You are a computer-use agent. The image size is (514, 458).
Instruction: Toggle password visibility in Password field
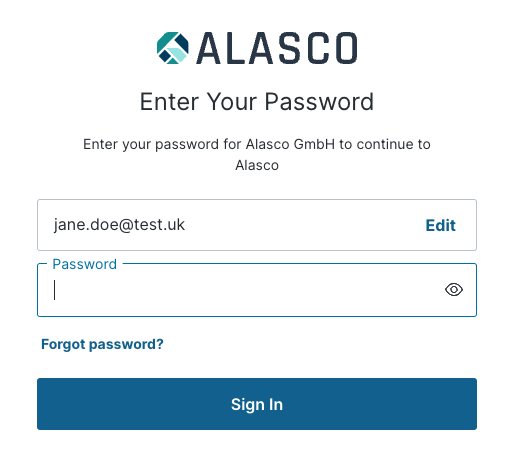pyautogui.click(x=454, y=289)
